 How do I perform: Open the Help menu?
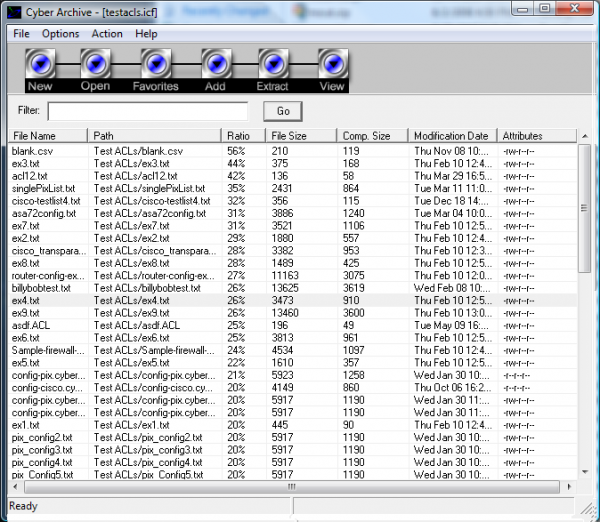pyautogui.click(x=147, y=34)
